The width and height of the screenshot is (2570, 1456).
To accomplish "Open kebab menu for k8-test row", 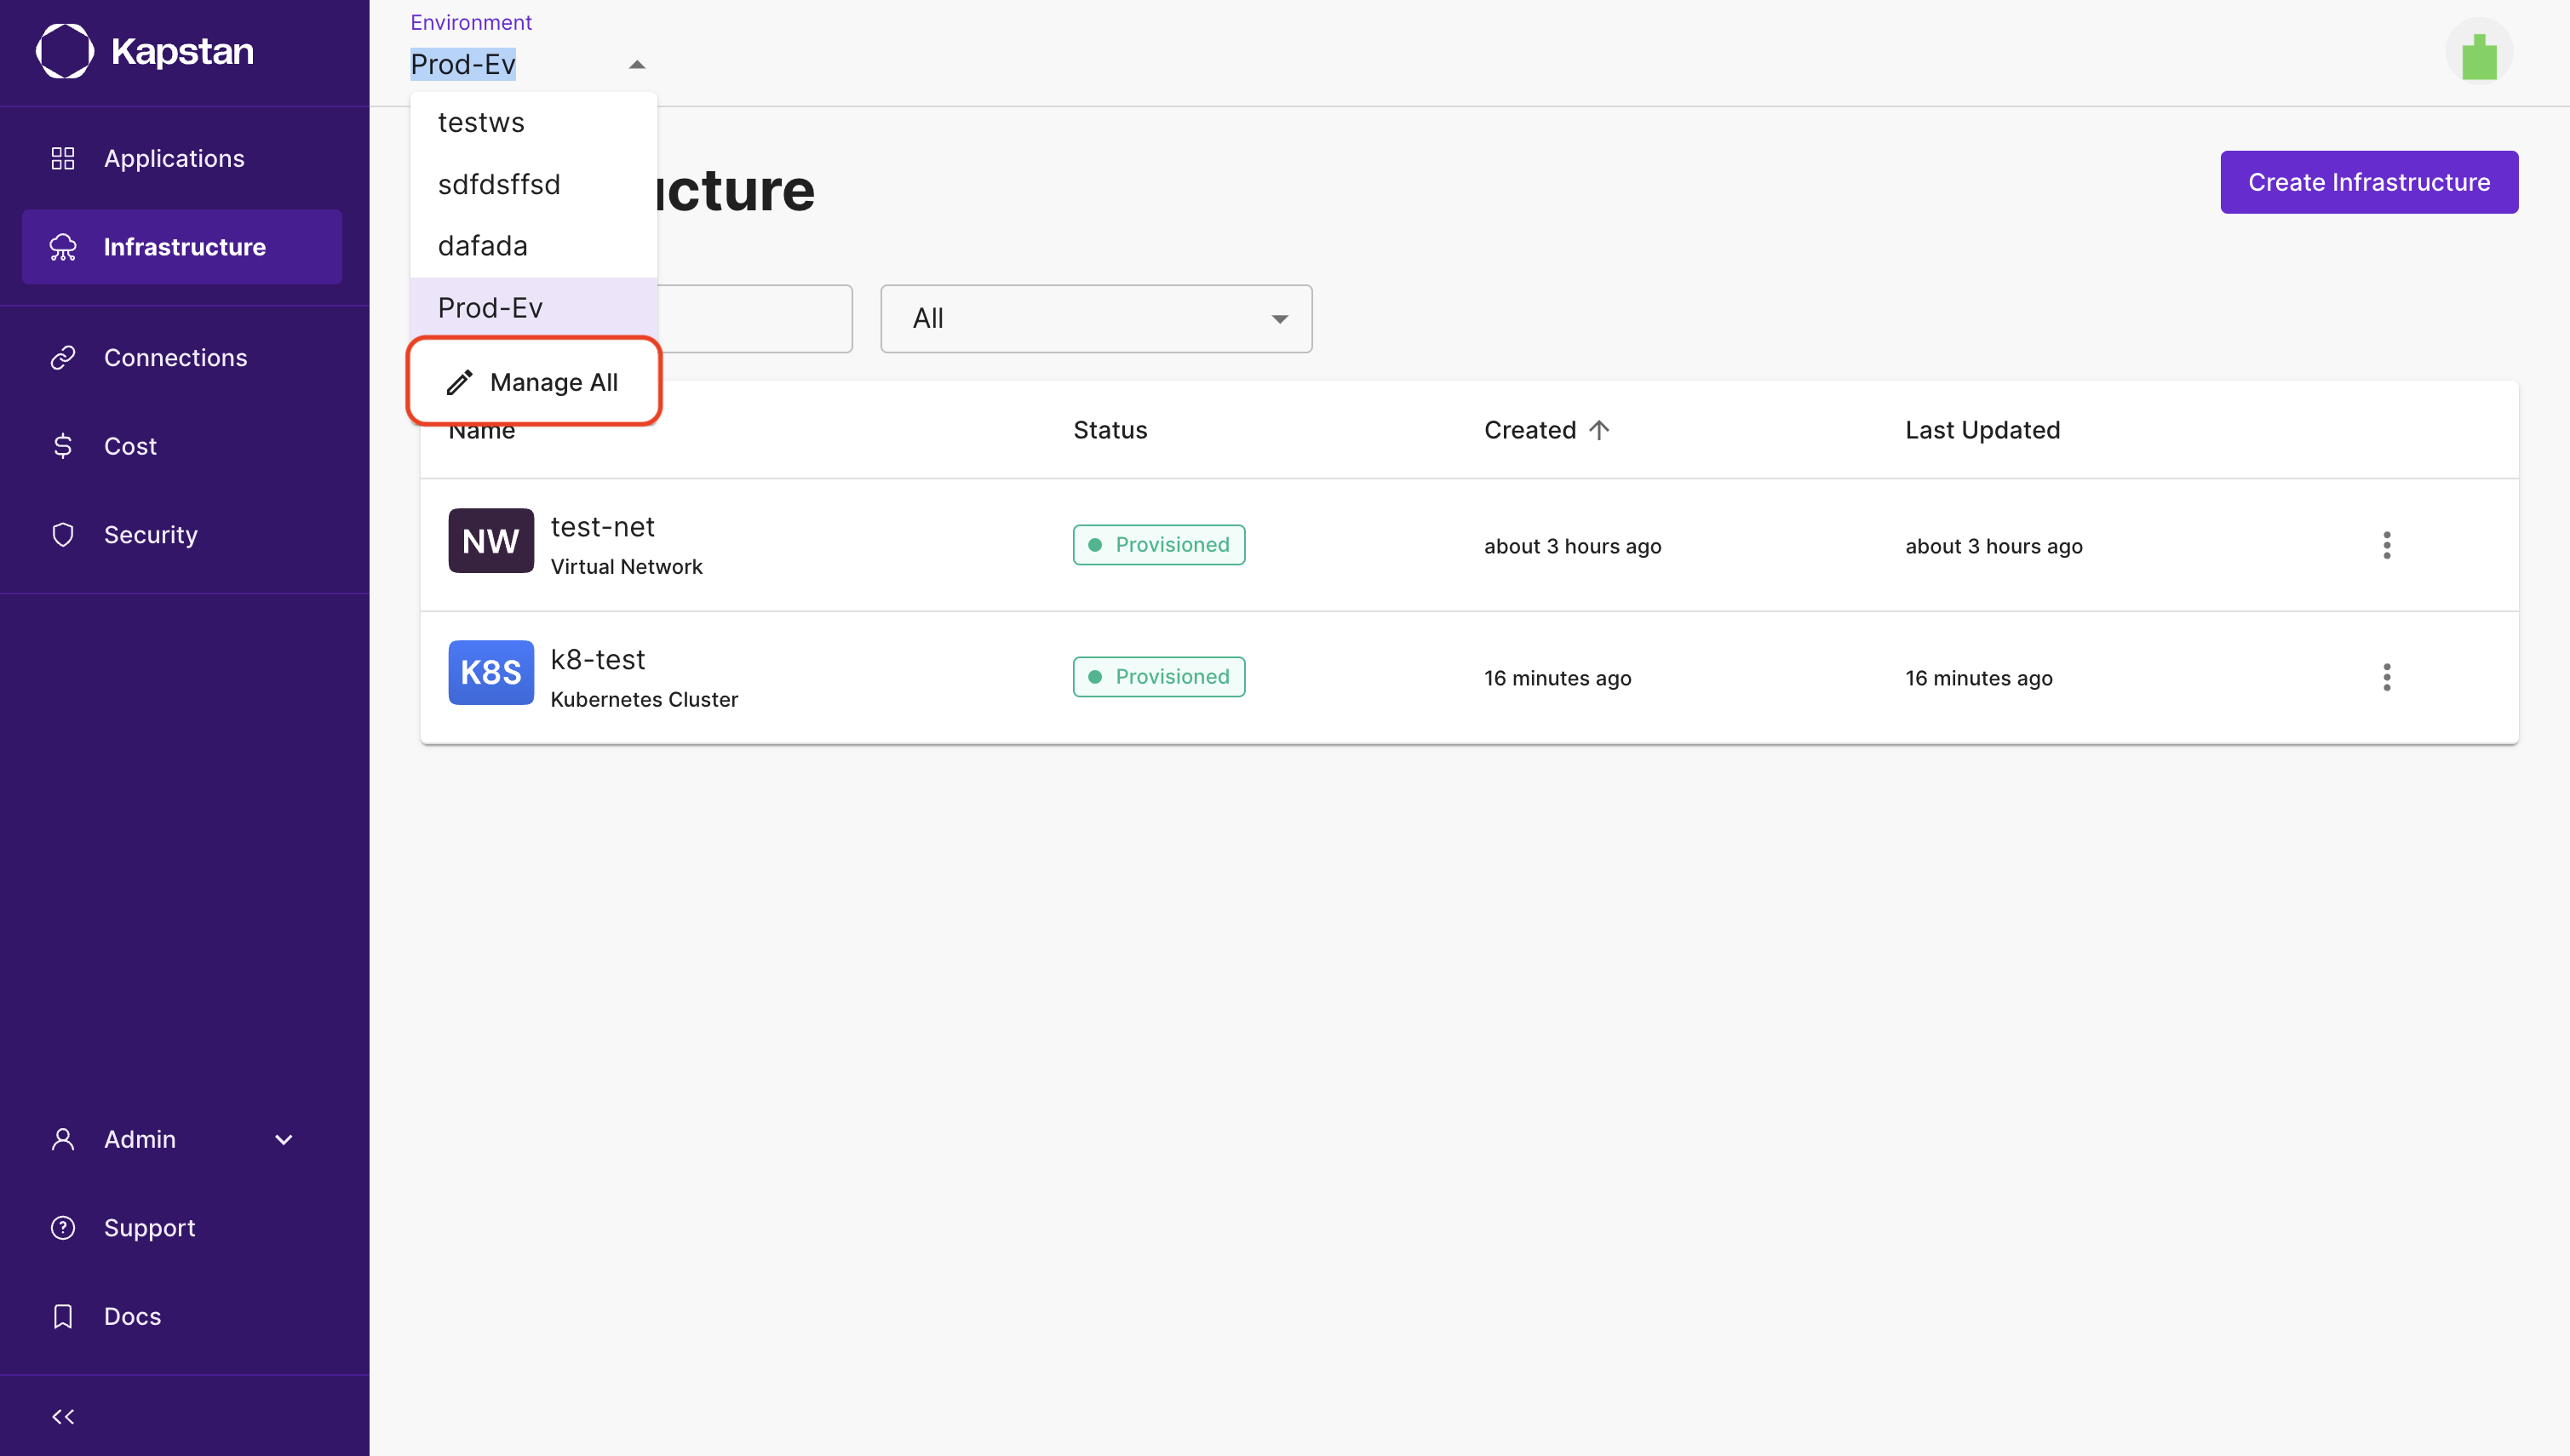I will click(x=2386, y=677).
